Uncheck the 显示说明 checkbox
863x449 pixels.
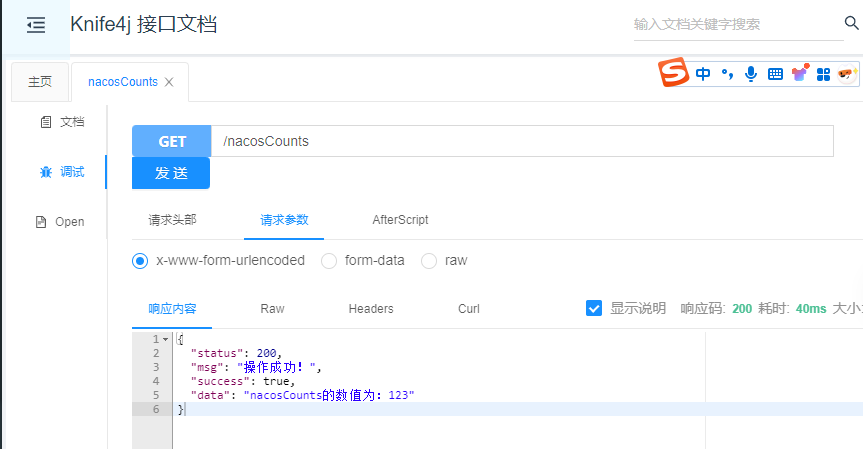coord(594,308)
